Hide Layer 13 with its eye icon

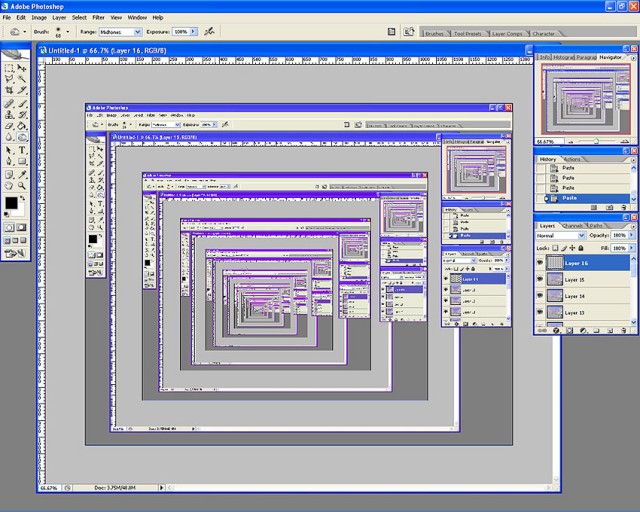pos(540,312)
